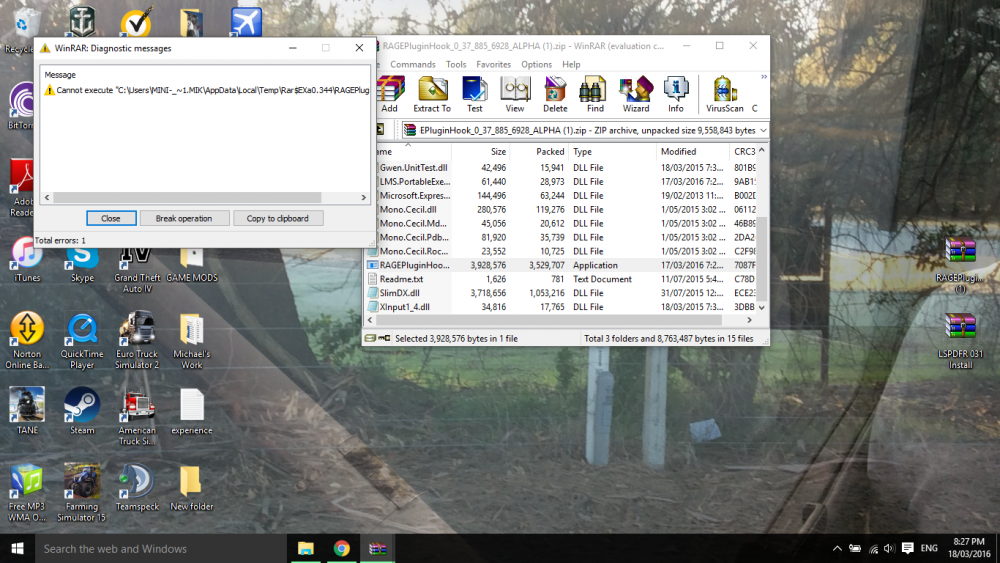
Task: Open the LSPDFR 031 Install archive
Action: click(x=960, y=341)
